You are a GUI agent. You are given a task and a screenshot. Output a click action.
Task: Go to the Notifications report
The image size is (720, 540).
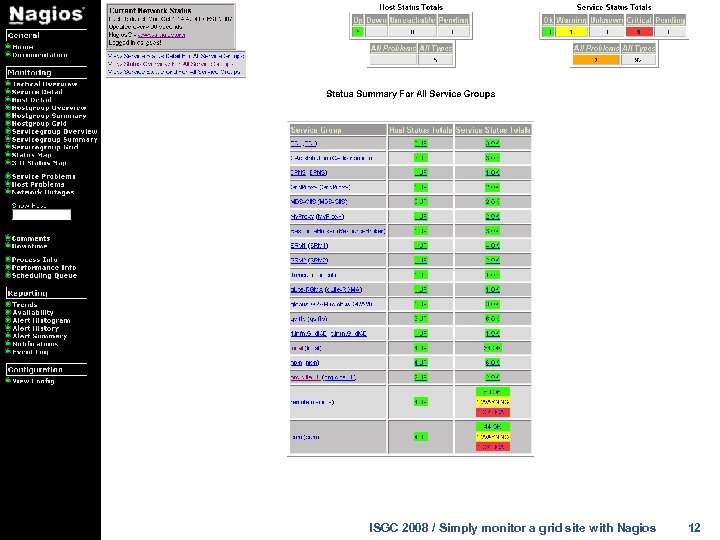click(35, 344)
